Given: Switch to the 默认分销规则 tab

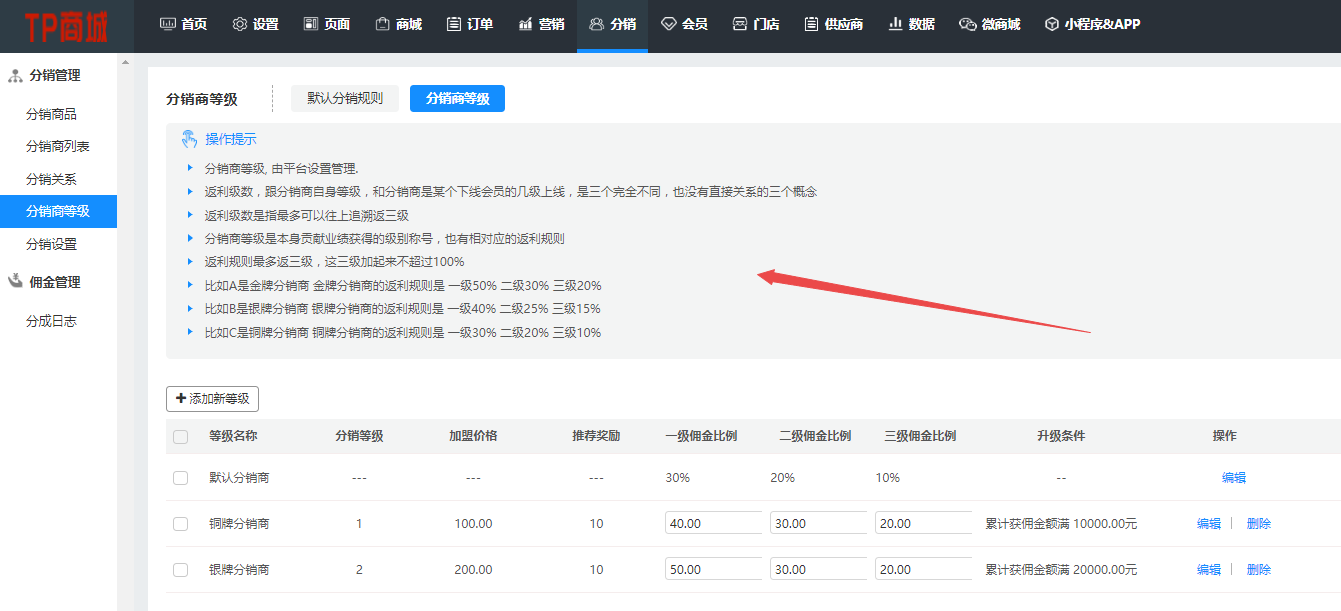Looking at the screenshot, I should (344, 98).
